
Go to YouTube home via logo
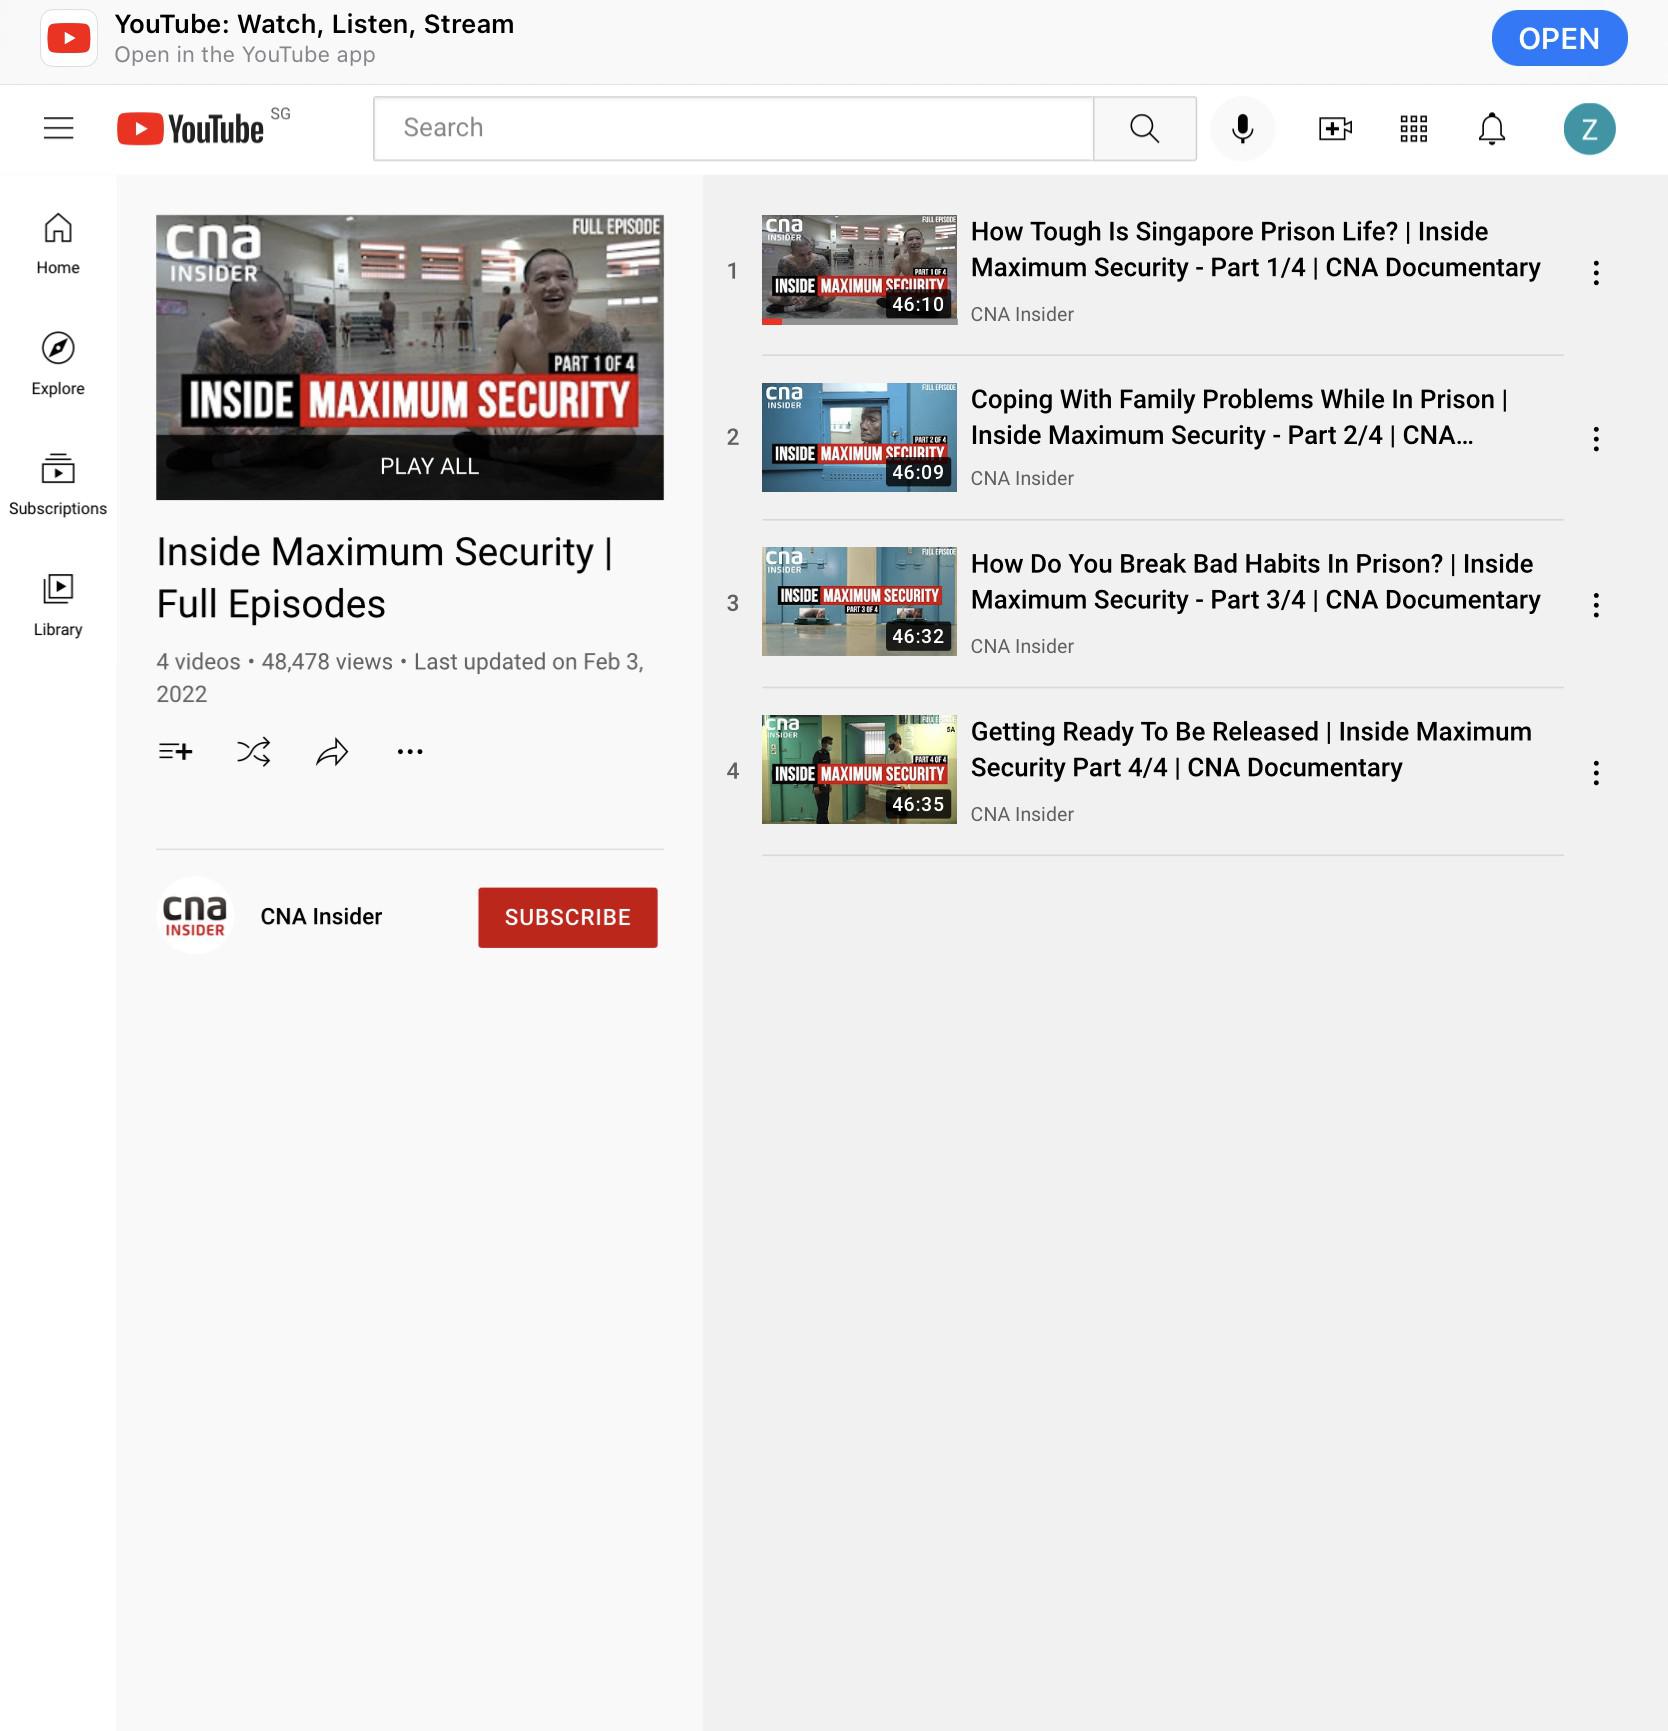(x=191, y=129)
